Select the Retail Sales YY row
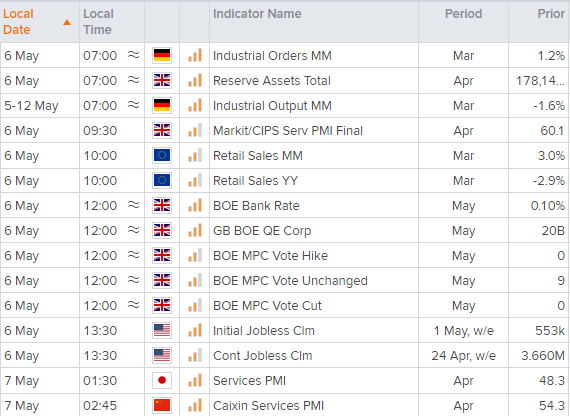The image size is (570, 416). tap(285, 181)
